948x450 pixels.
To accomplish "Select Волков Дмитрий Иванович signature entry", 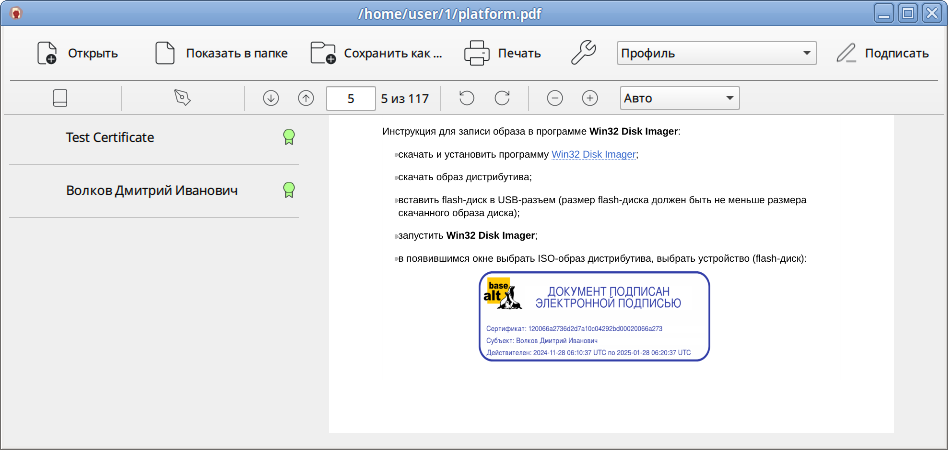I will coord(152,189).
